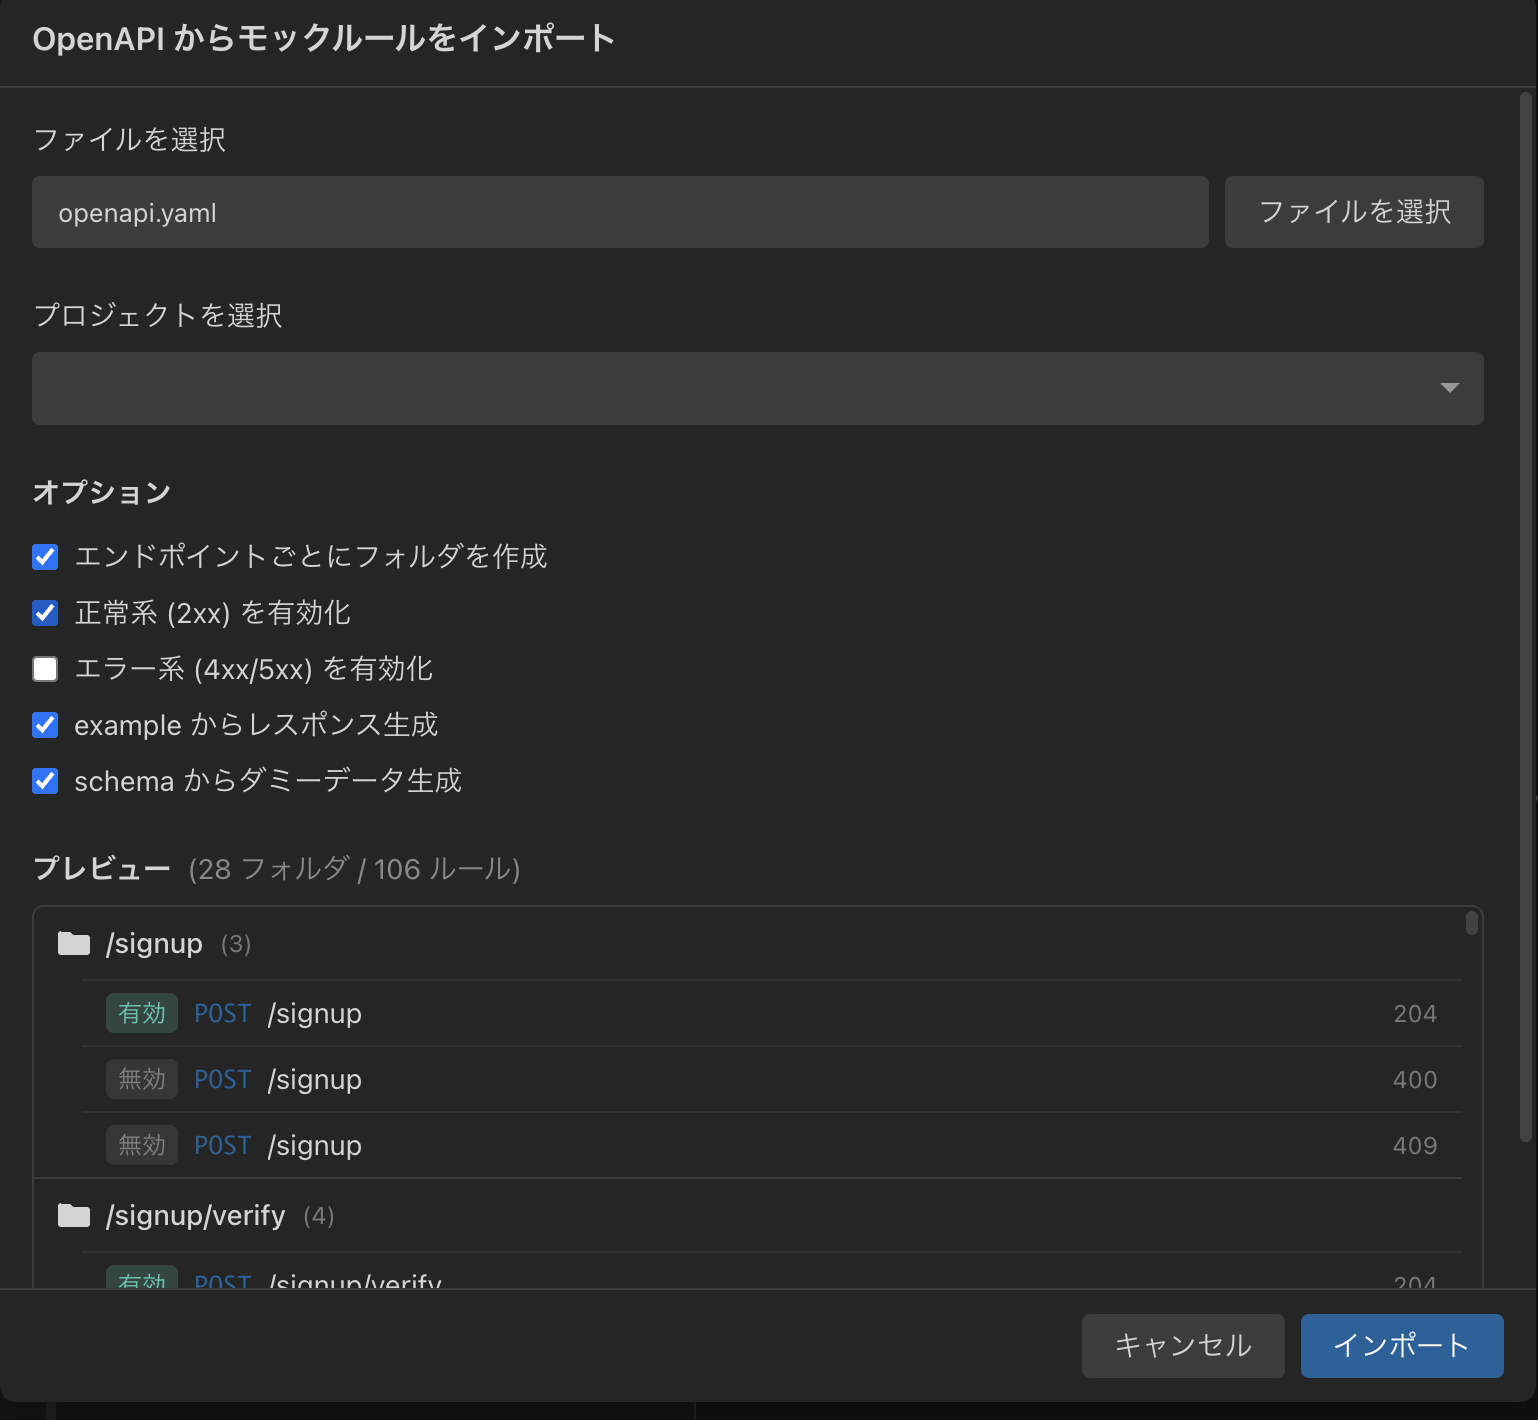Enable エラー系 (4xx/5xx) を有効化 checkbox
The height and width of the screenshot is (1420, 1538).
pos(45,669)
